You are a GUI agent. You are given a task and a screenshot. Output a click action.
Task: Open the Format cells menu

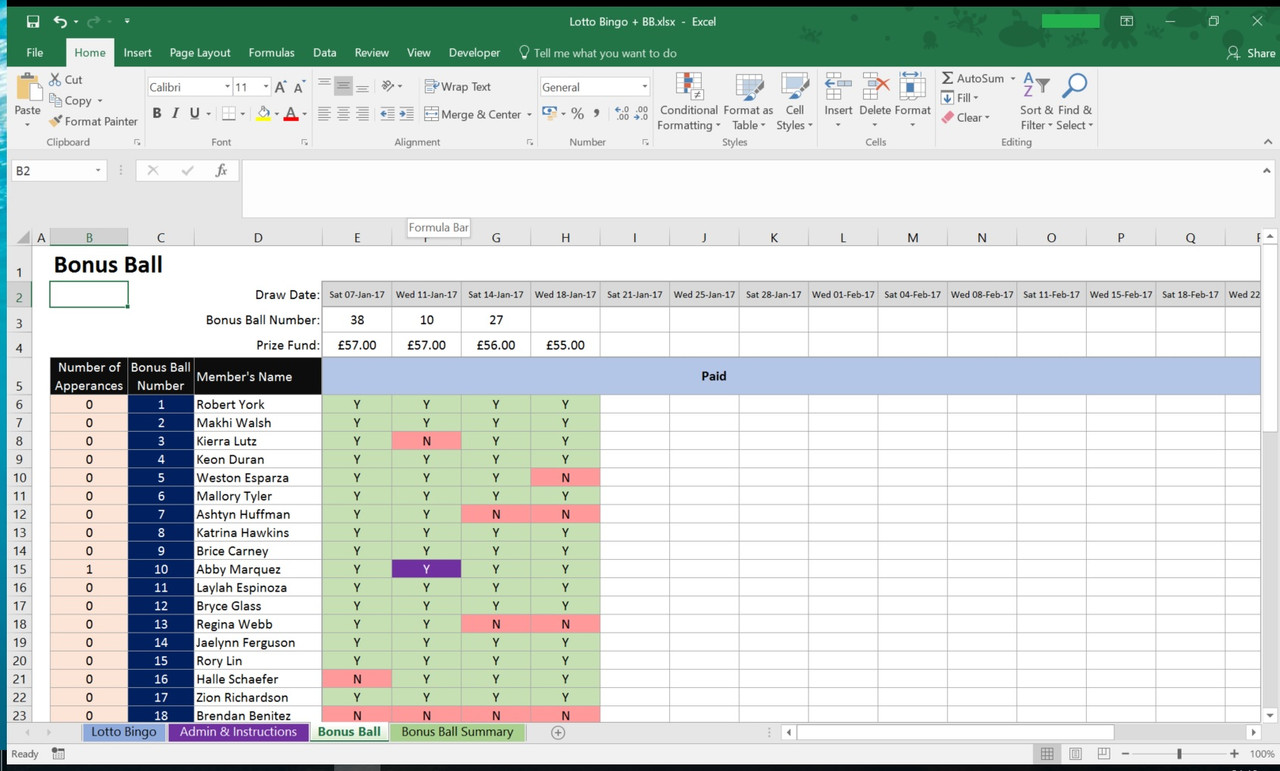[x=912, y=101]
